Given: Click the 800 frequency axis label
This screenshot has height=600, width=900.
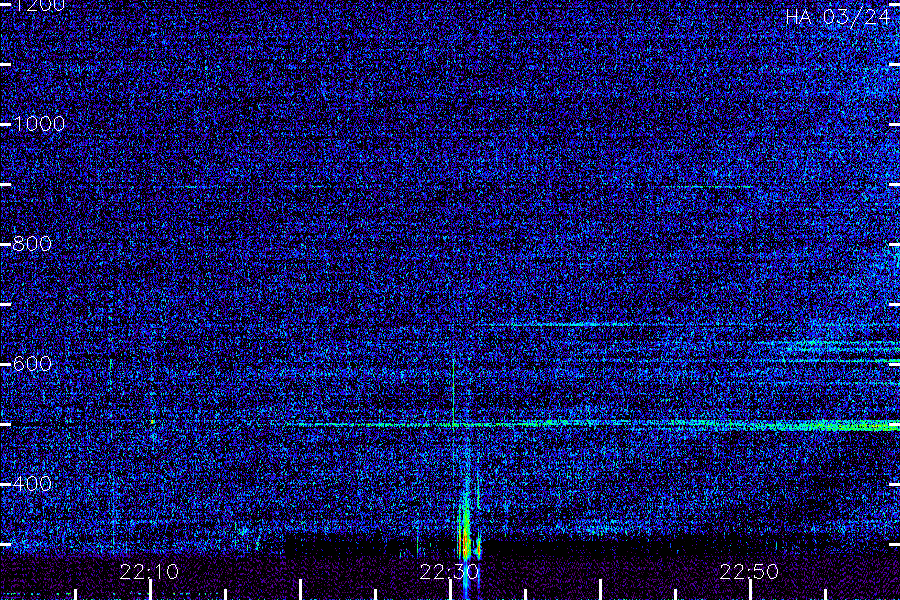Looking at the screenshot, I should click(32, 243).
